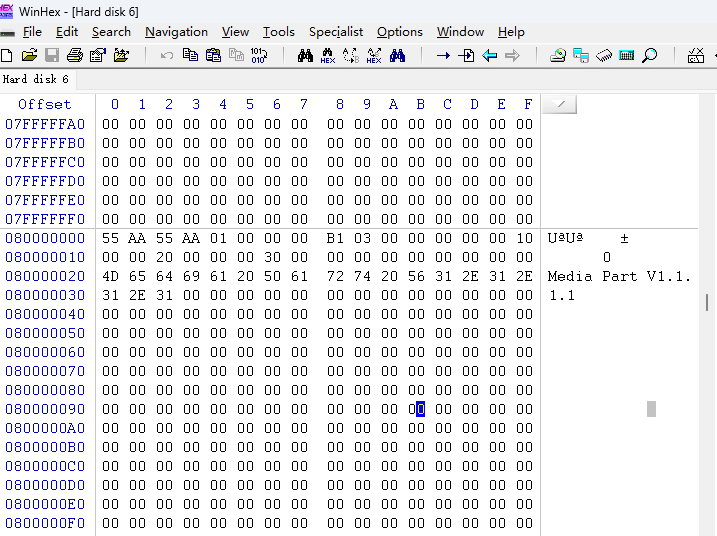Open the Navigation menu
This screenshot has width=717, height=536.
(x=177, y=32)
